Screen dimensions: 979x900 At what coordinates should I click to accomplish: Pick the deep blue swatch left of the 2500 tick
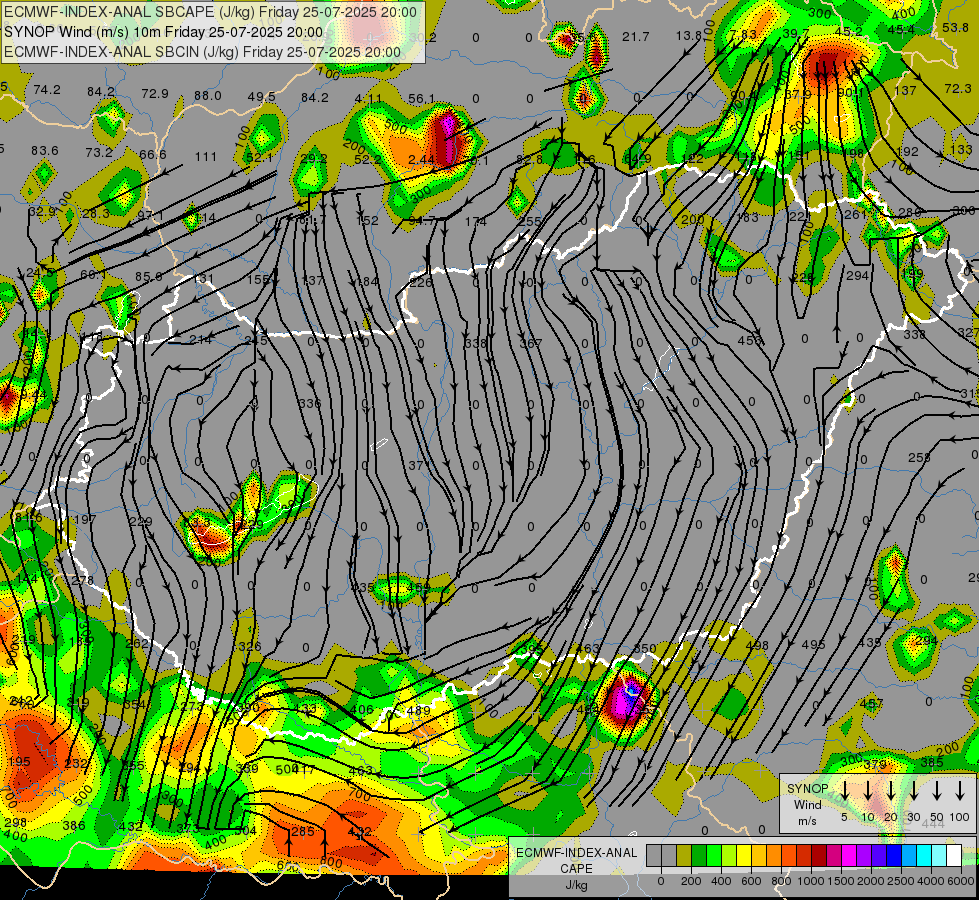pyautogui.click(x=893, y=856)
